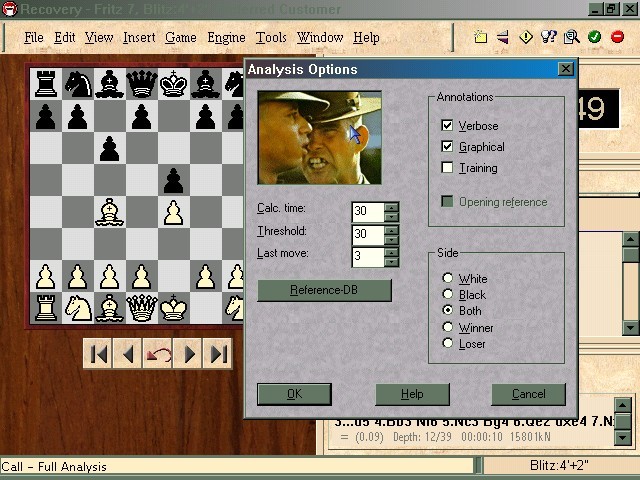Viewport: 640px width, 480px height.
Task: Cancel the Analysis Options dialog
Action: (x=529, y=394)
